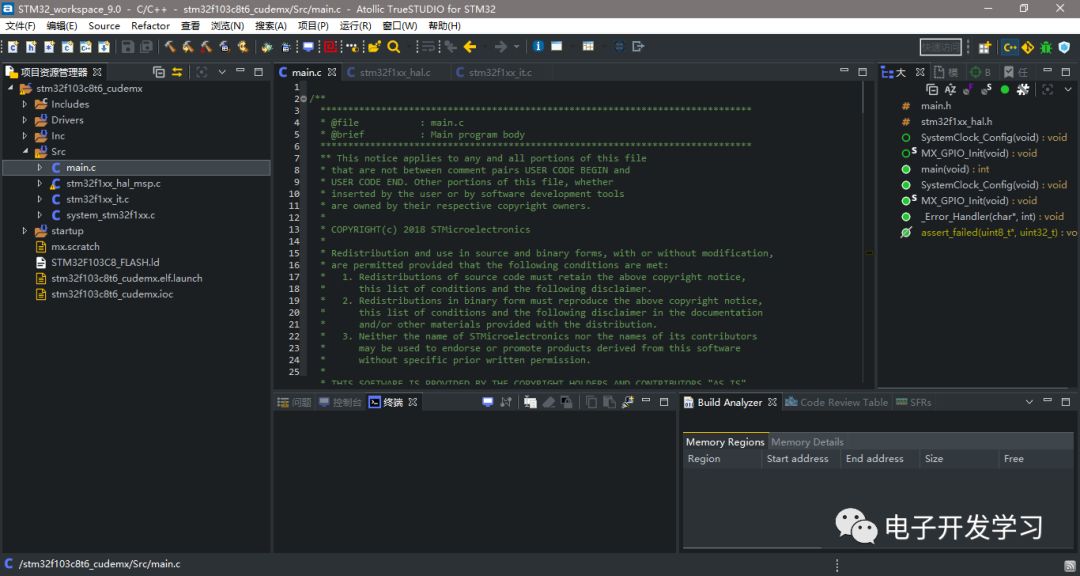This screenshot has height=576, width=1080.
Task: Switch to the Debug bug perspective icon
Action: pos(1046,47)
